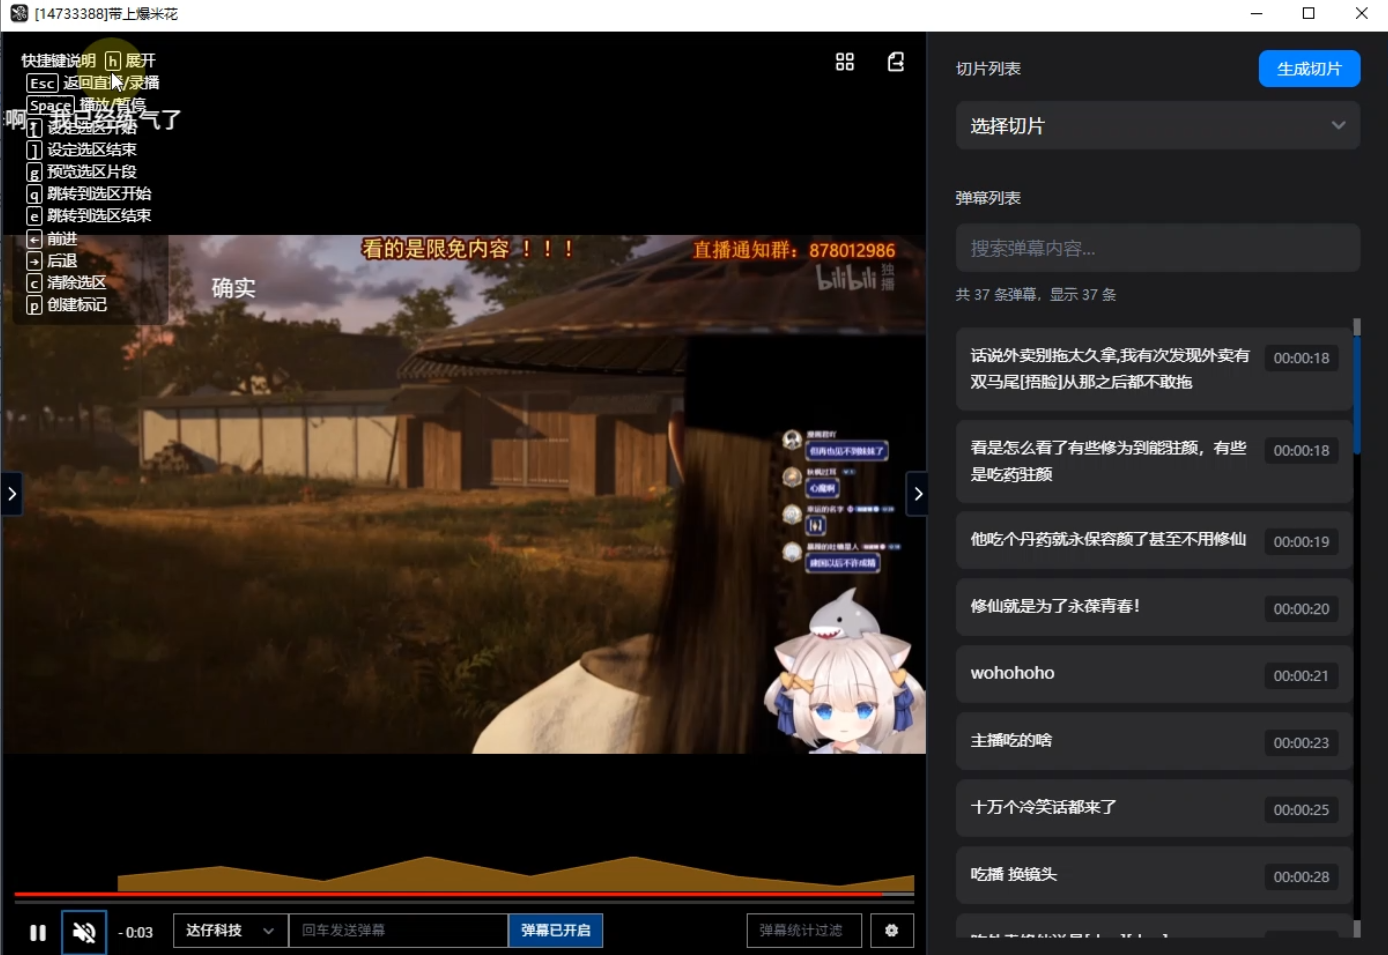Collapse the right danmaku panel arrow
1388x955 pixels.
(918, 494)
